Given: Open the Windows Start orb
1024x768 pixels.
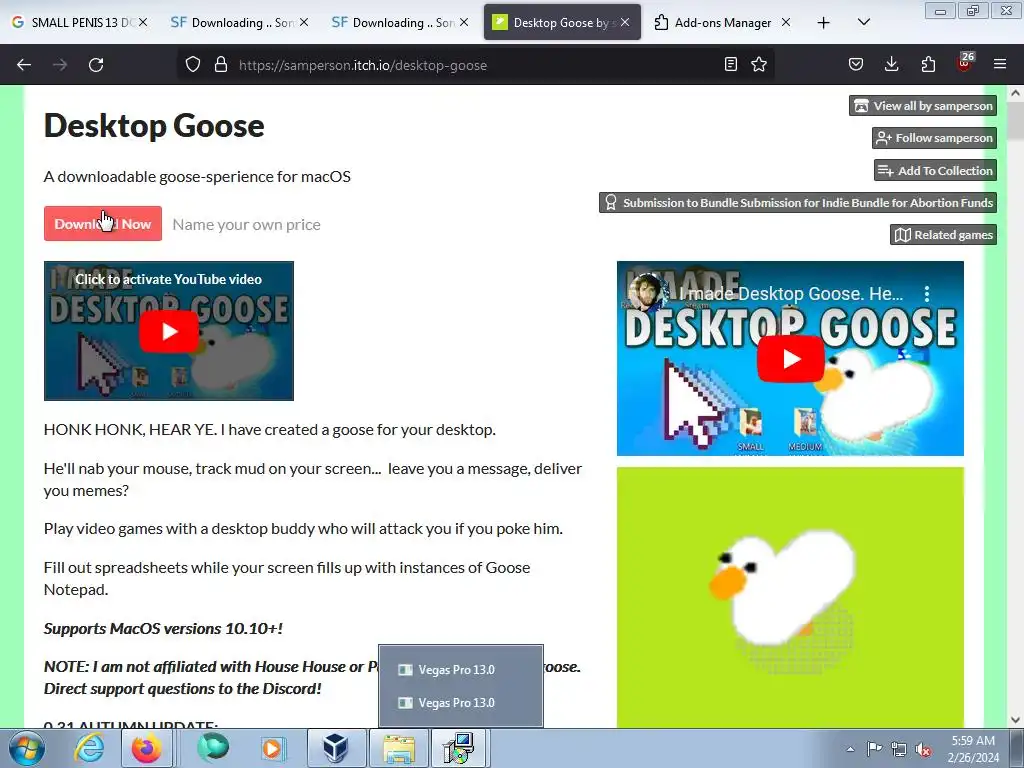Looking at the screenshot, I should coord(27,748).
